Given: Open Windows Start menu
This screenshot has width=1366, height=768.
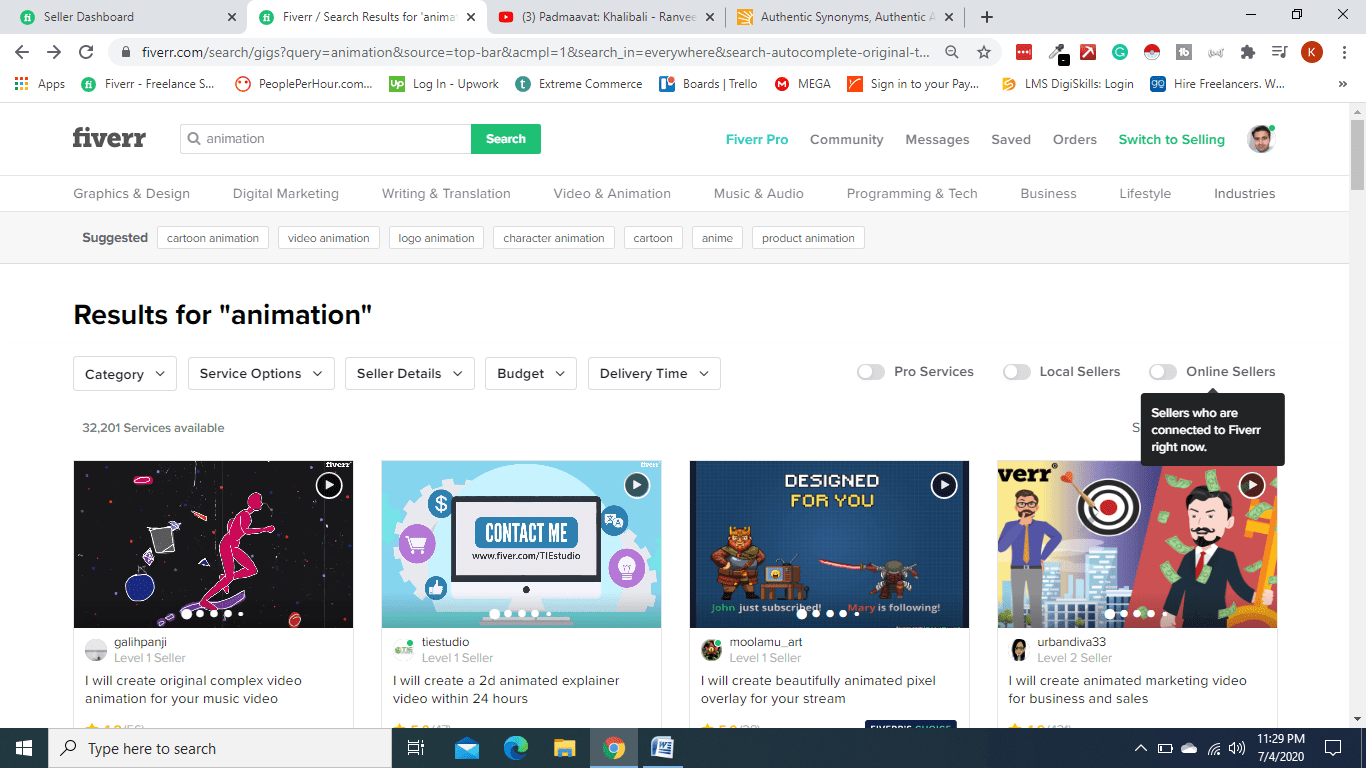Looking at the screenshot, I should click(x=24, y=748).
